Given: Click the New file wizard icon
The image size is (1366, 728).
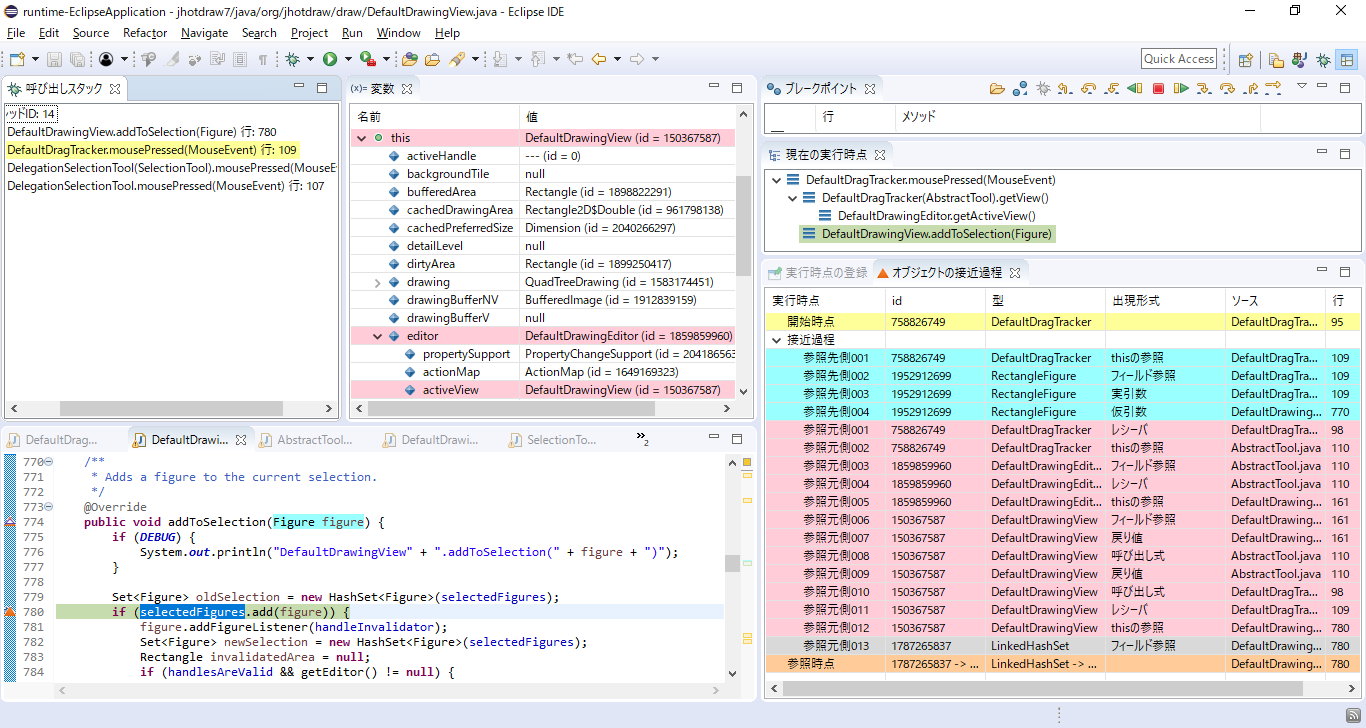Looking at the screenshot, I should 16,60.
